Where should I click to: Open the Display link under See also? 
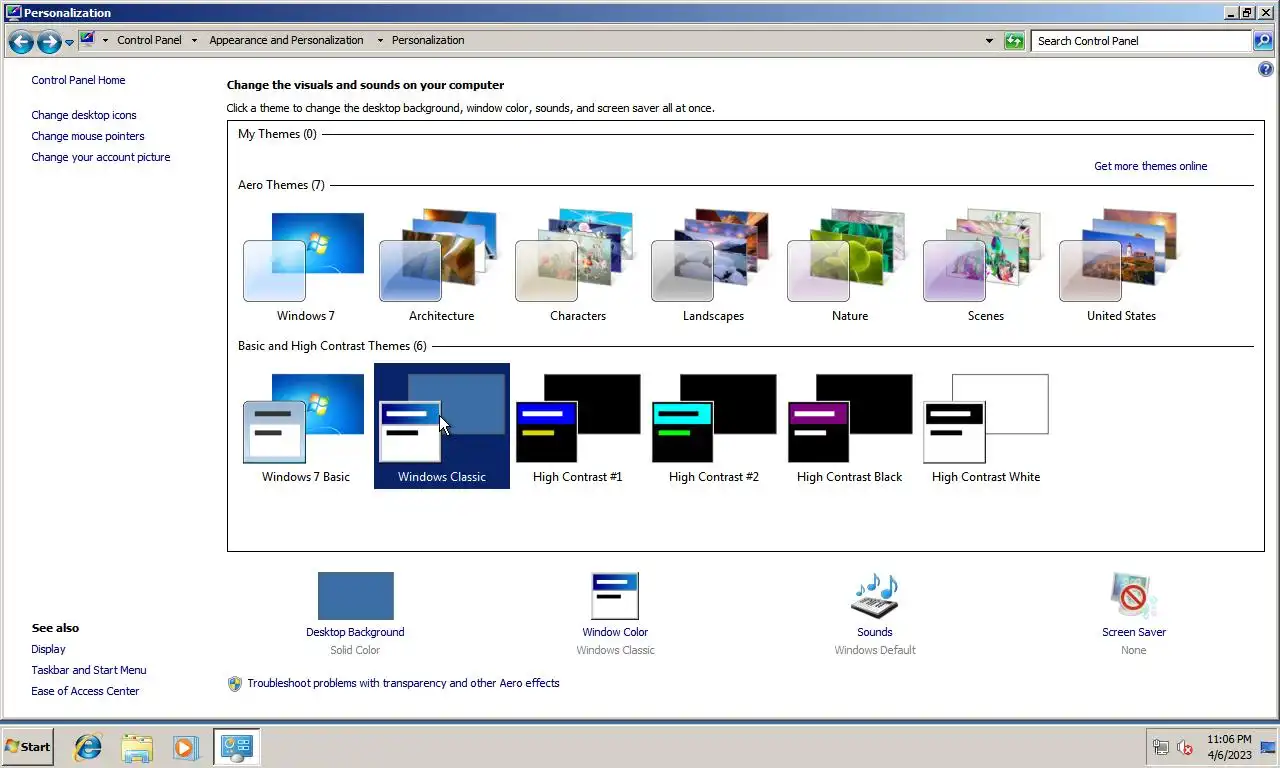pyautogui.click(x=48, y=649)
